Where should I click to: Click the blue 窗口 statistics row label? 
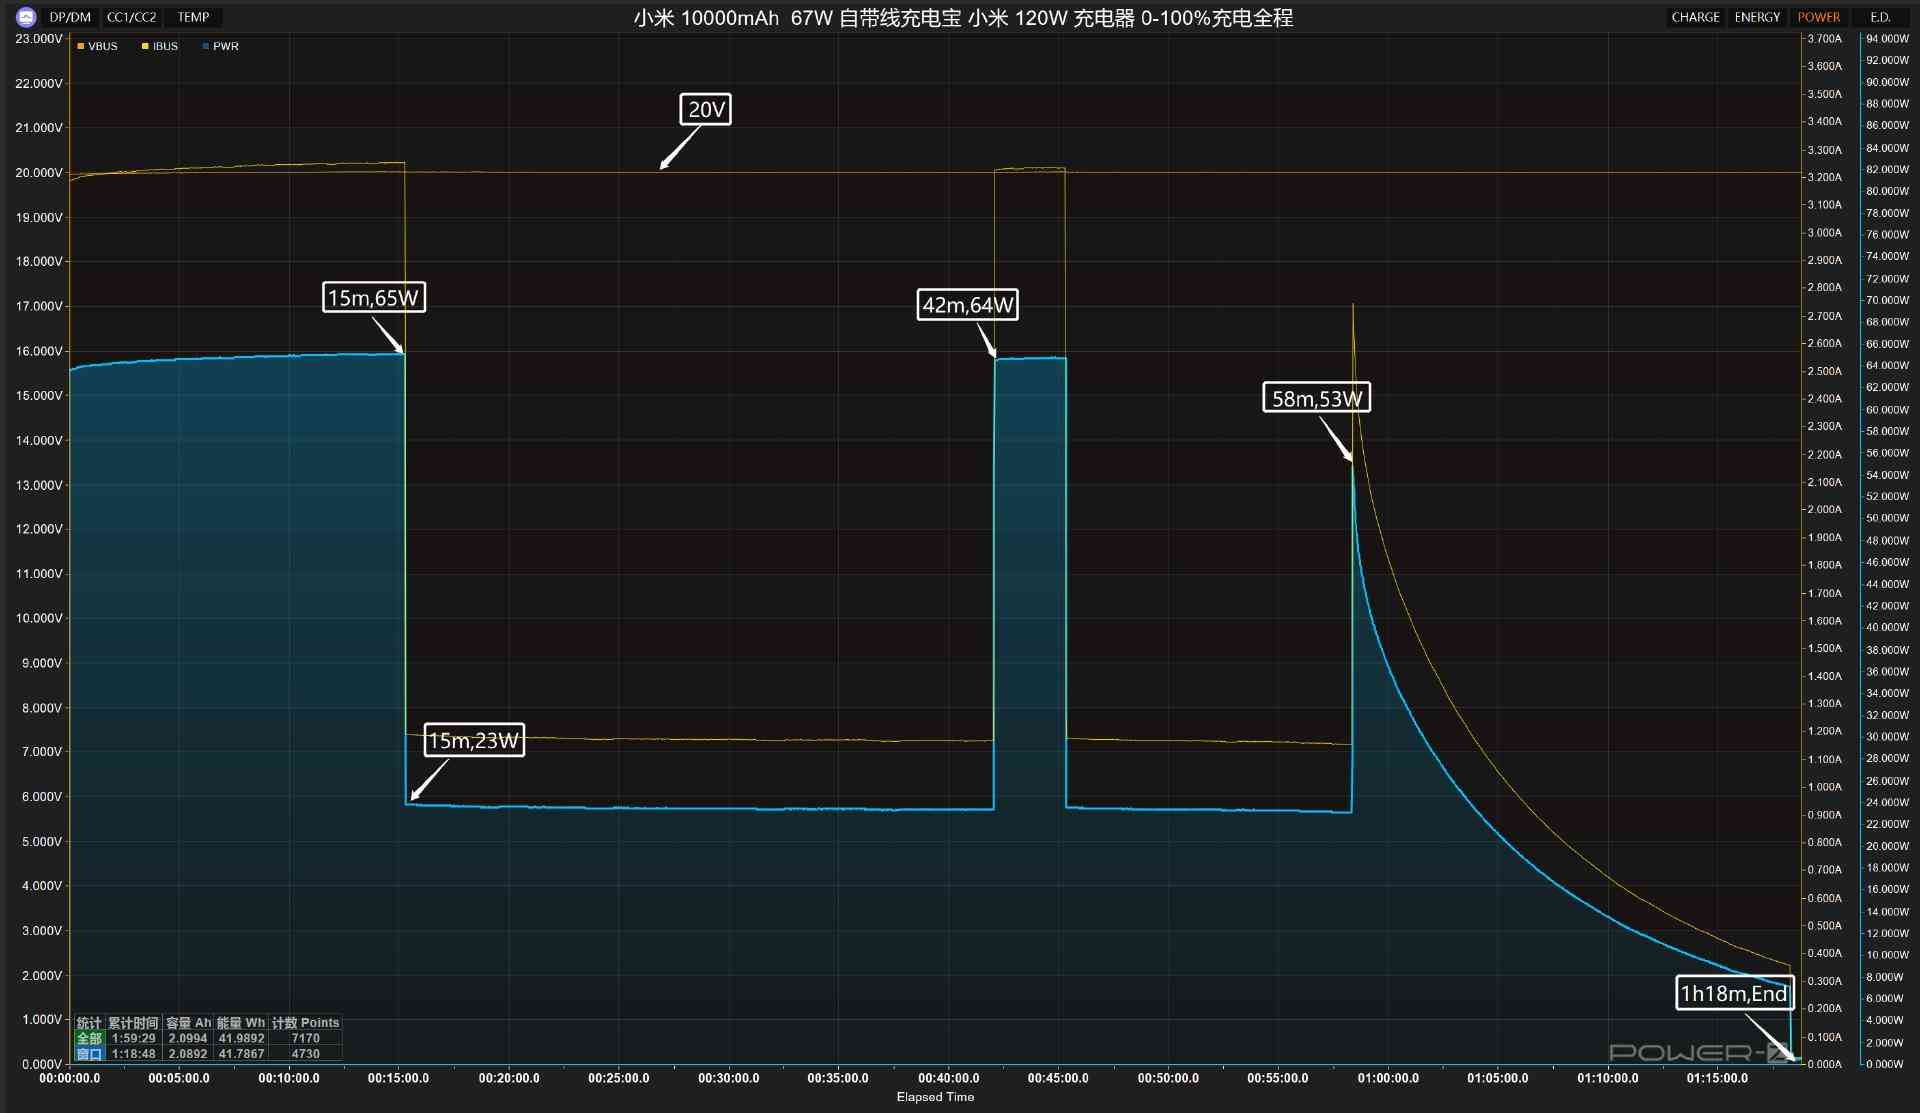coord(89,1054)
